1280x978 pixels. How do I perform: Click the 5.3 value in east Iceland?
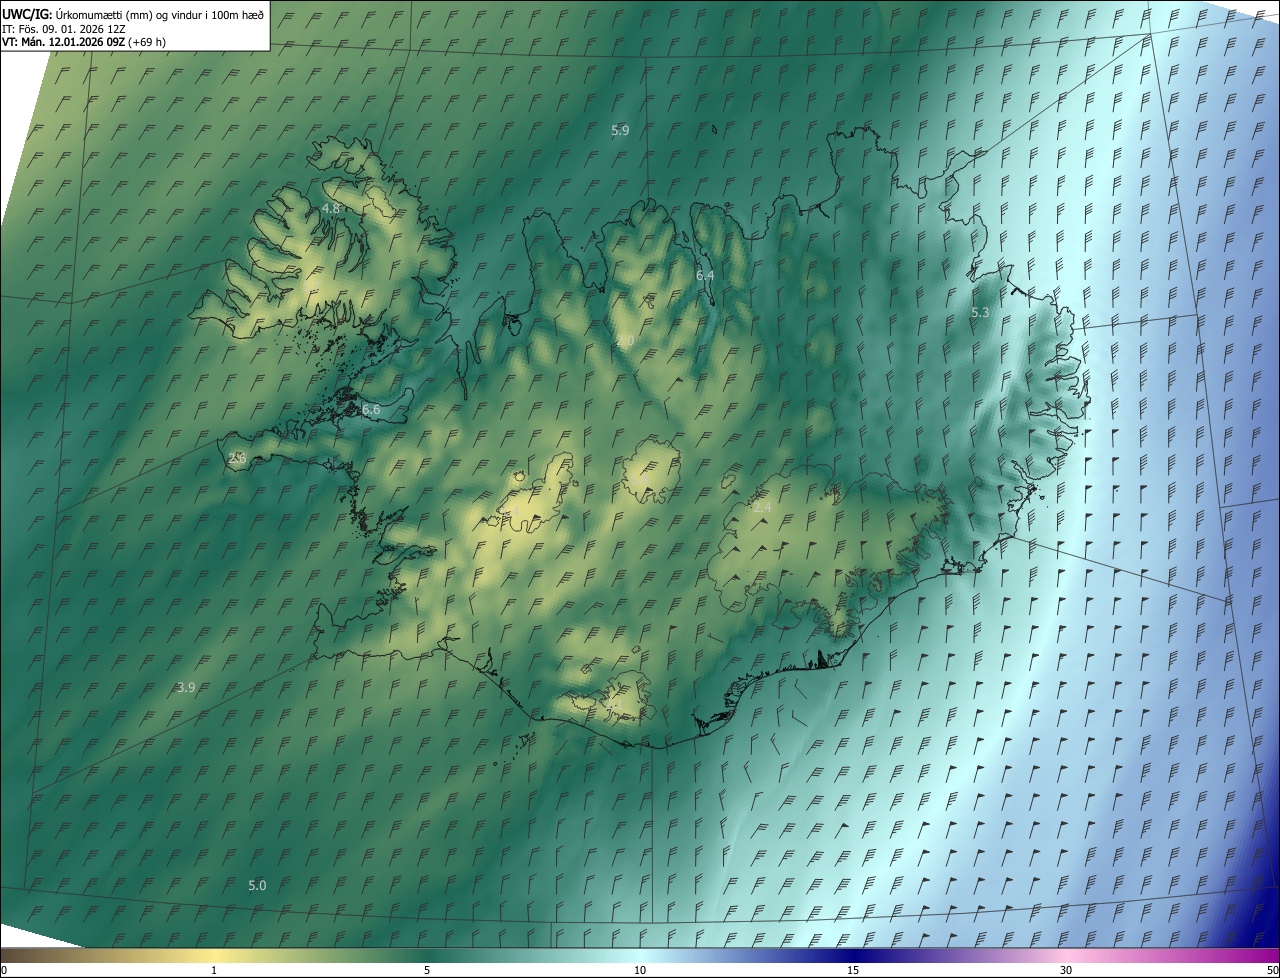tap(980, 313)
